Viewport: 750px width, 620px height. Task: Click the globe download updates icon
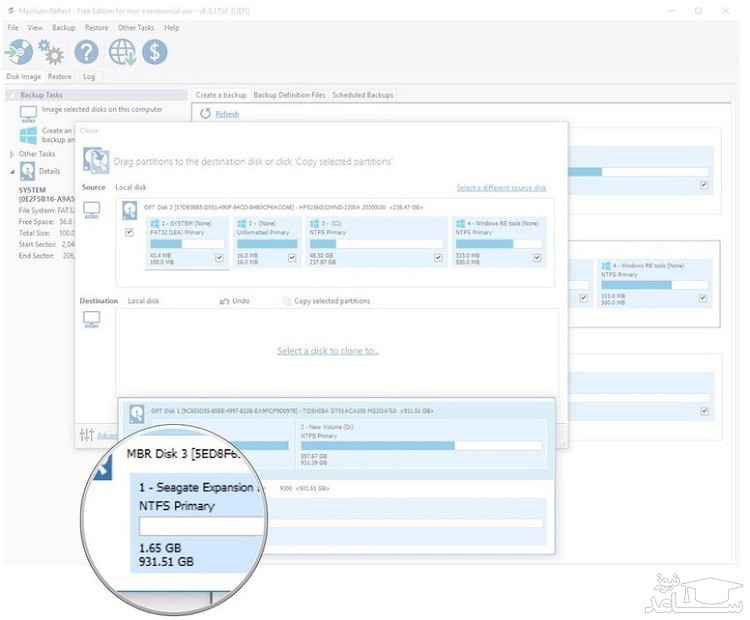(123, 52)
